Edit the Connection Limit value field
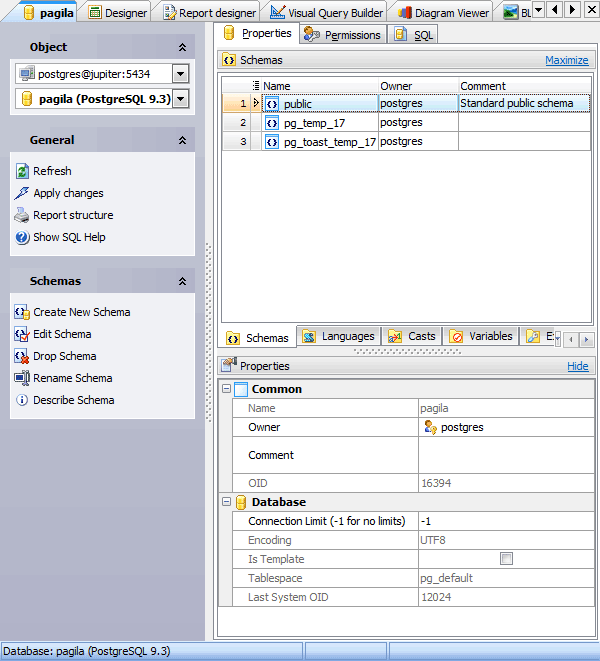The height and width of the screenshot is (661, 600). [505, 521]
